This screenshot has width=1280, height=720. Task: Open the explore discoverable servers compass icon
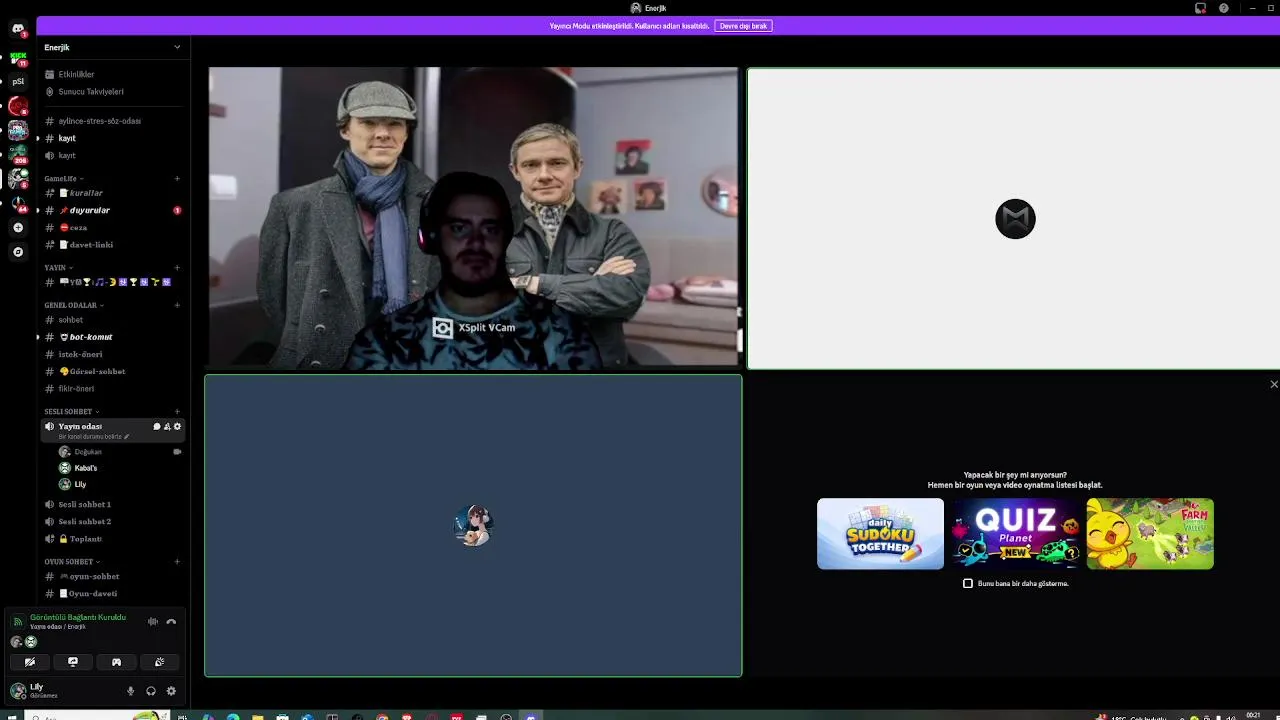18,252
